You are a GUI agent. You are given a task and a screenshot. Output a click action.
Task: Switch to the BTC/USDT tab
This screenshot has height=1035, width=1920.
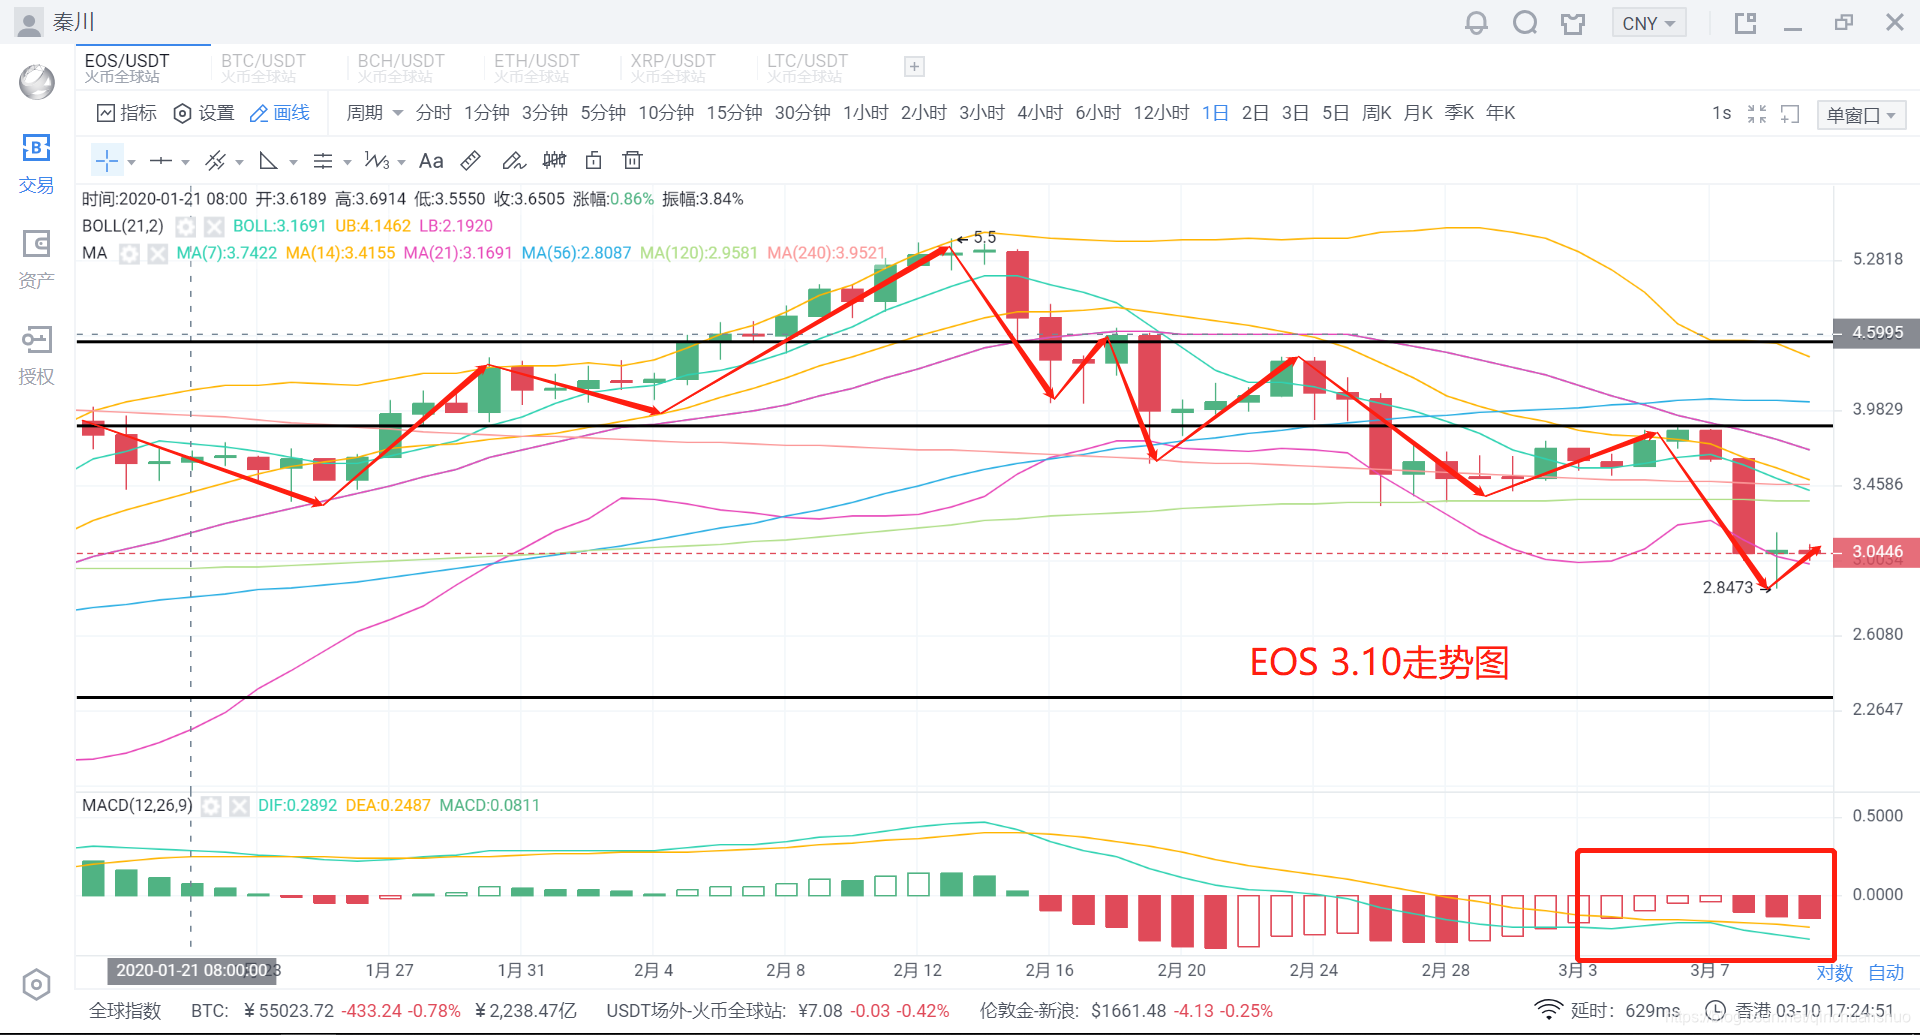pos(264,68)
